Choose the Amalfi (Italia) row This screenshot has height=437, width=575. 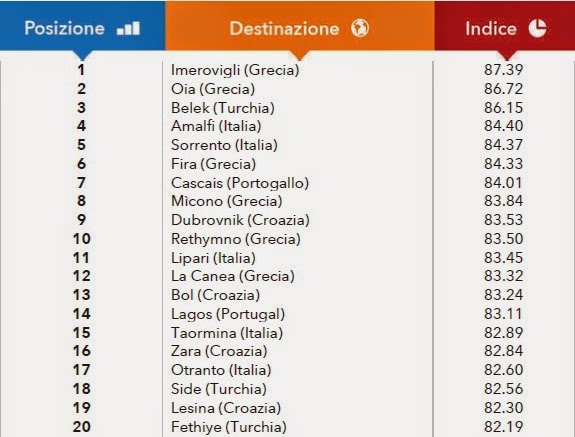pyautogui.click(x=288, y=126)
